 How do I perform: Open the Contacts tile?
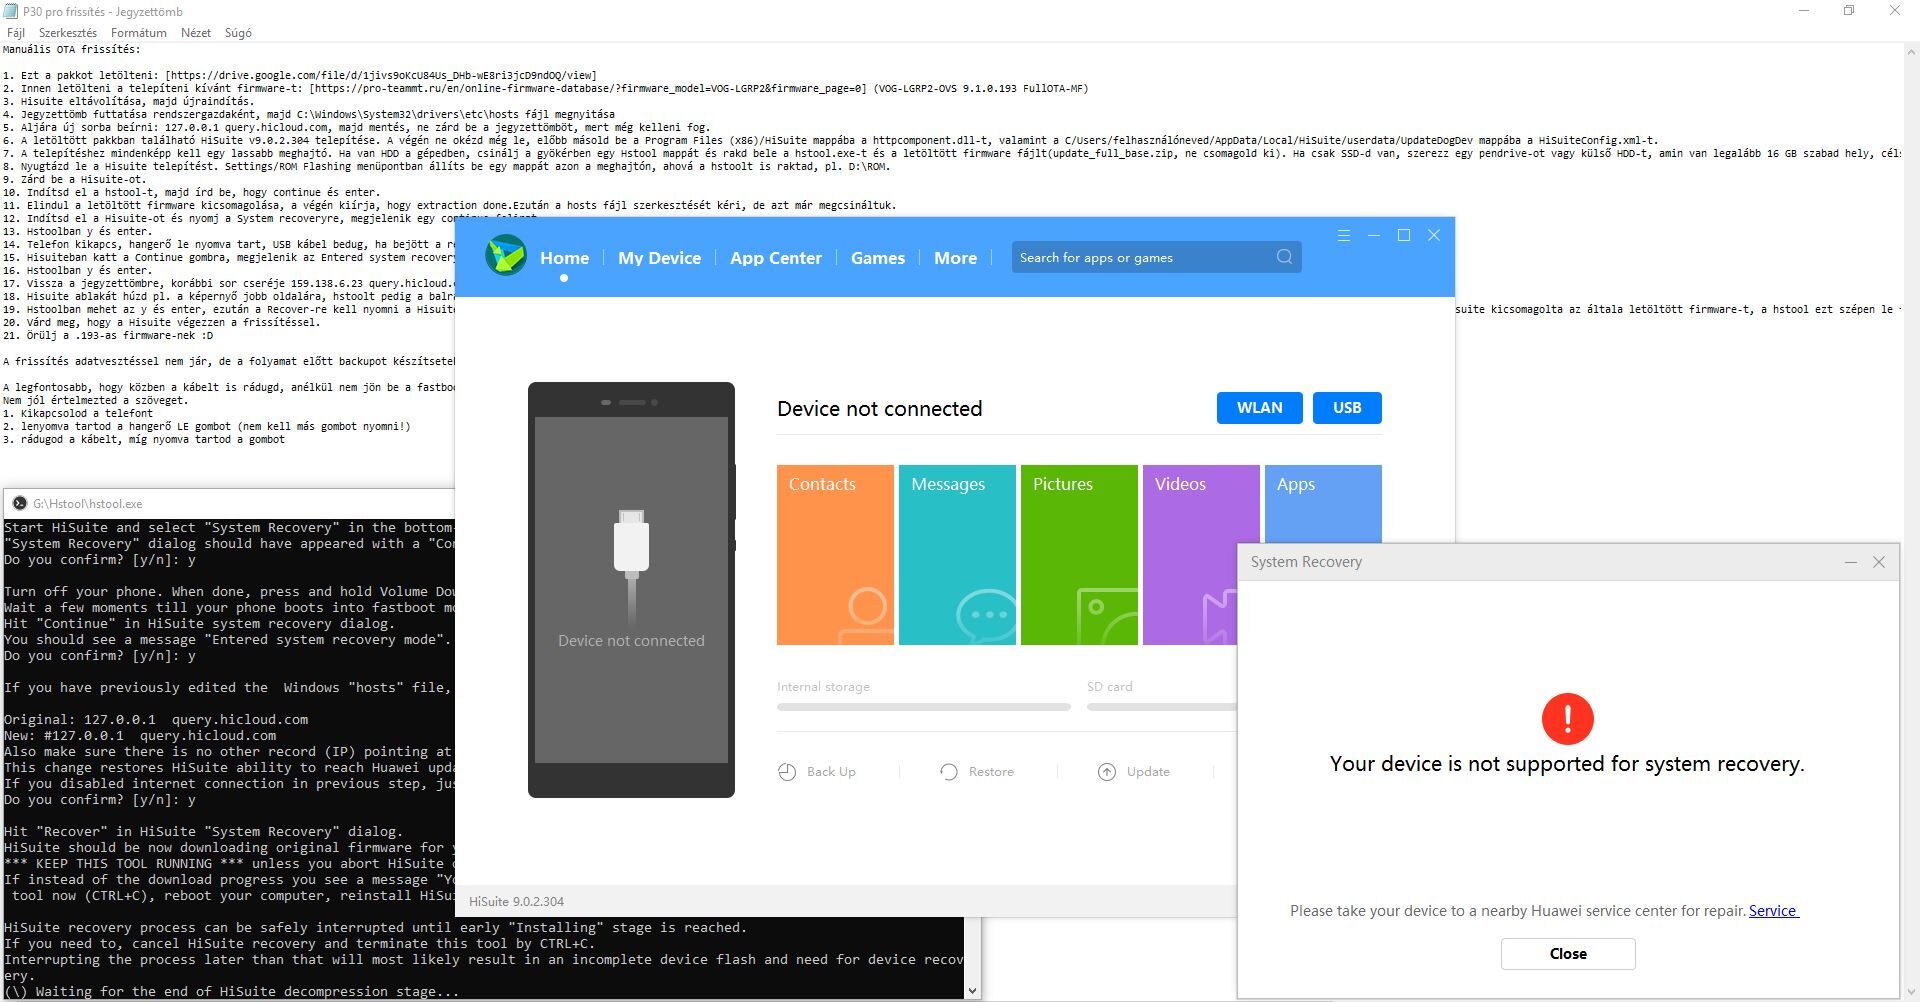point(835,555)
